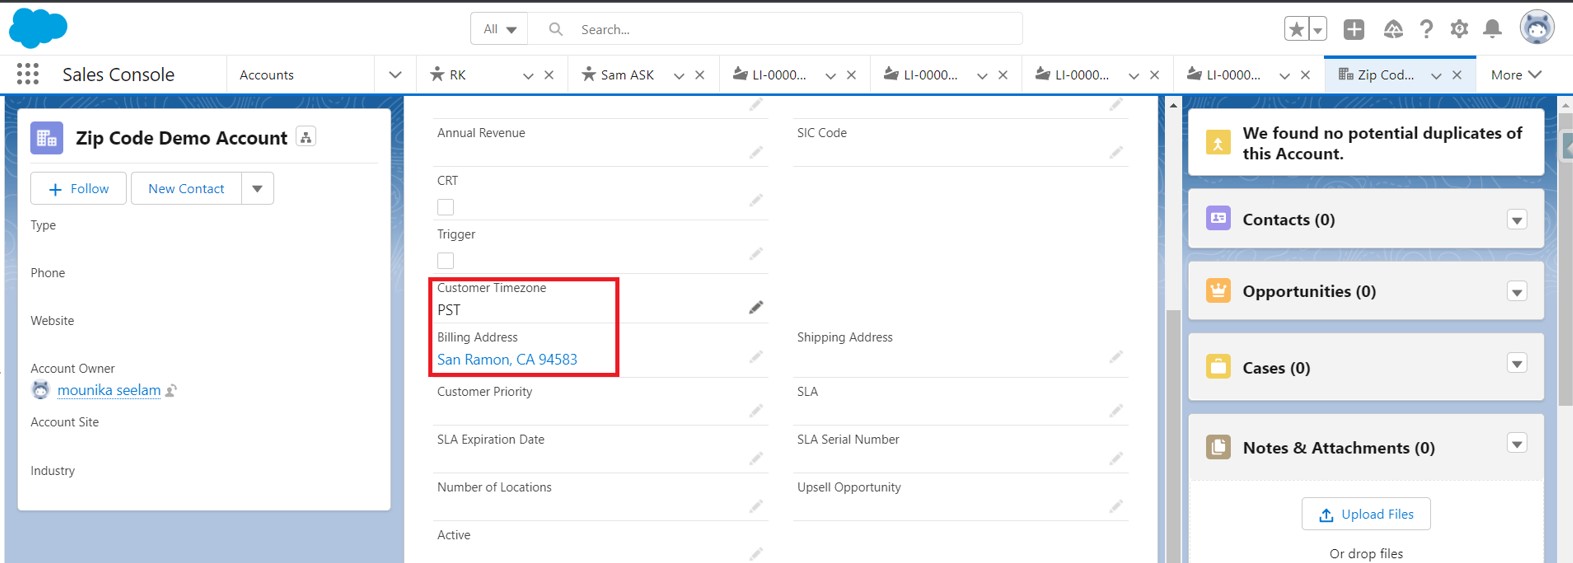Edit Shipping Address with pencil icon
Image resolution: width=1573 pixels, height=563 pixels.
coord(1116,357)
